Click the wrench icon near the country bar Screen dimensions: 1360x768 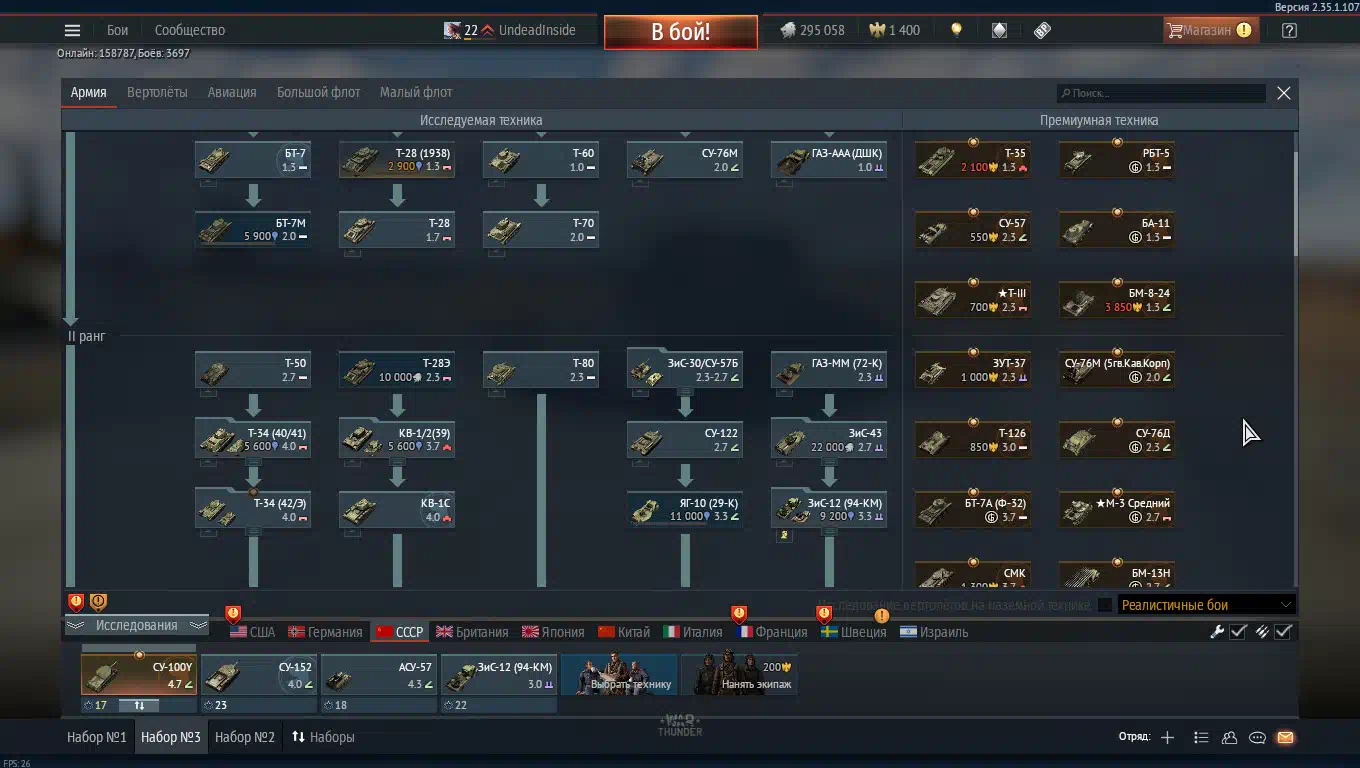click(x=1217, y=631)
